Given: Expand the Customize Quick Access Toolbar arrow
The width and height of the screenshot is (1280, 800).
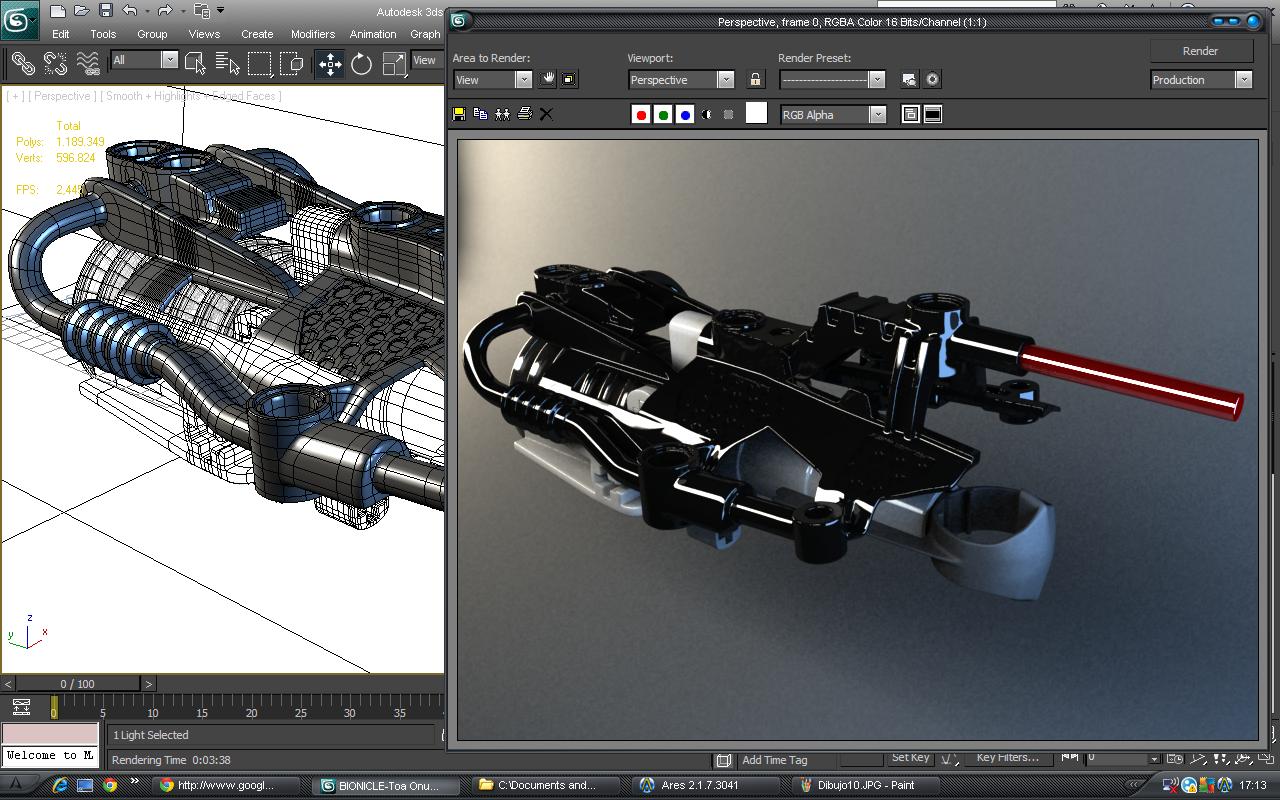Looking at the screenshot, I should [220, 11].
